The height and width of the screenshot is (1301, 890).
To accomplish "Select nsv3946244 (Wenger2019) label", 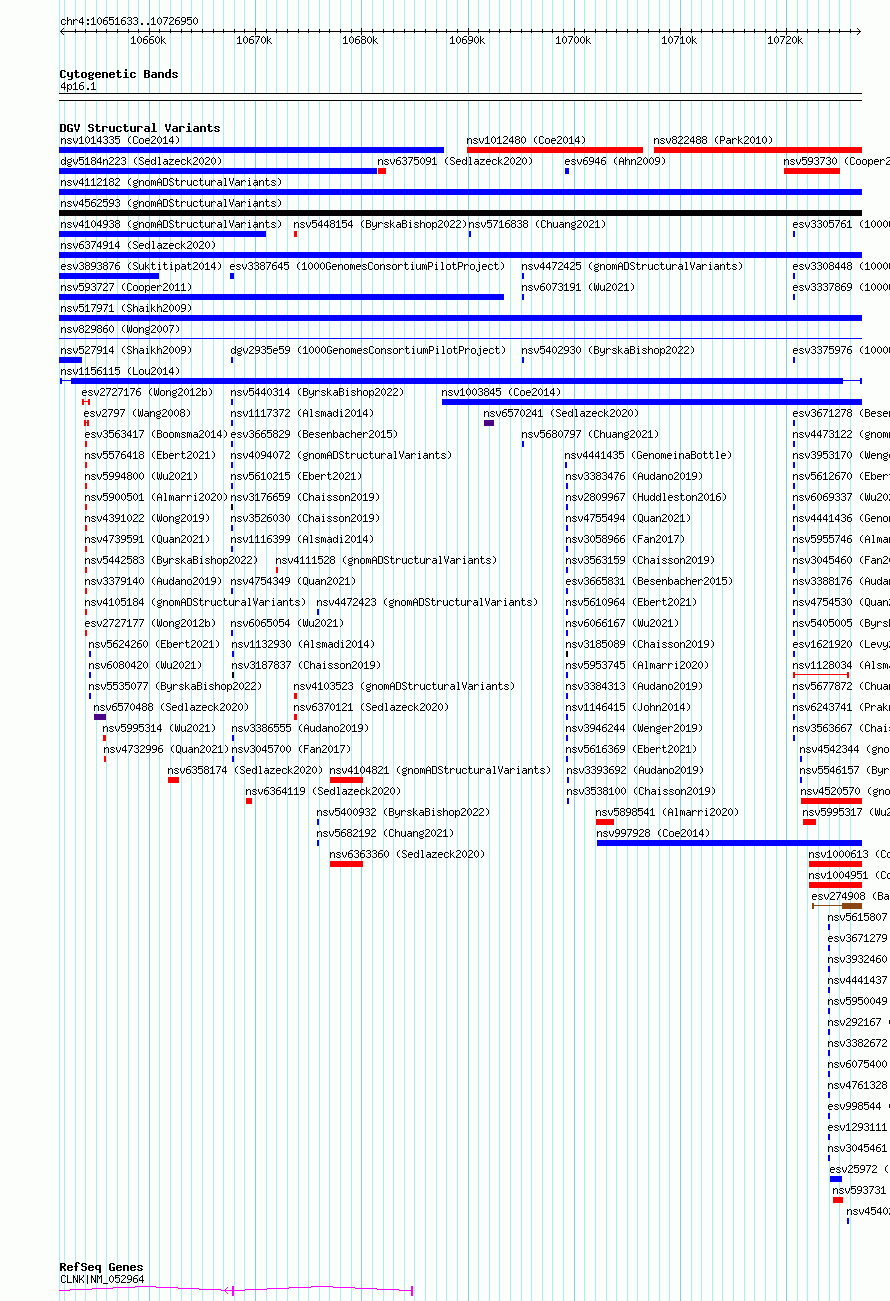I will click(634, 728).
